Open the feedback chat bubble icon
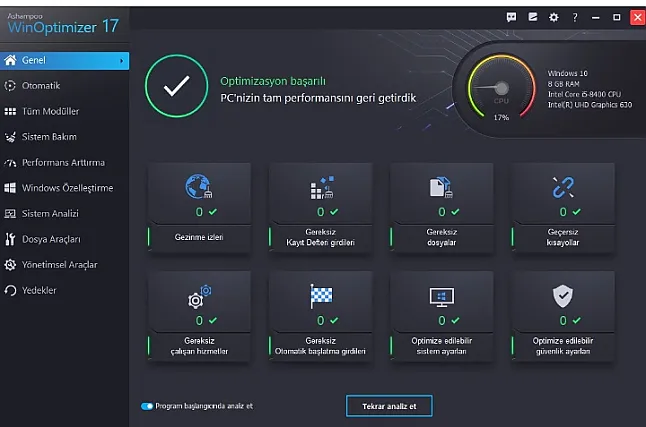This screenshot has height=427, width=646. [511, 17]
